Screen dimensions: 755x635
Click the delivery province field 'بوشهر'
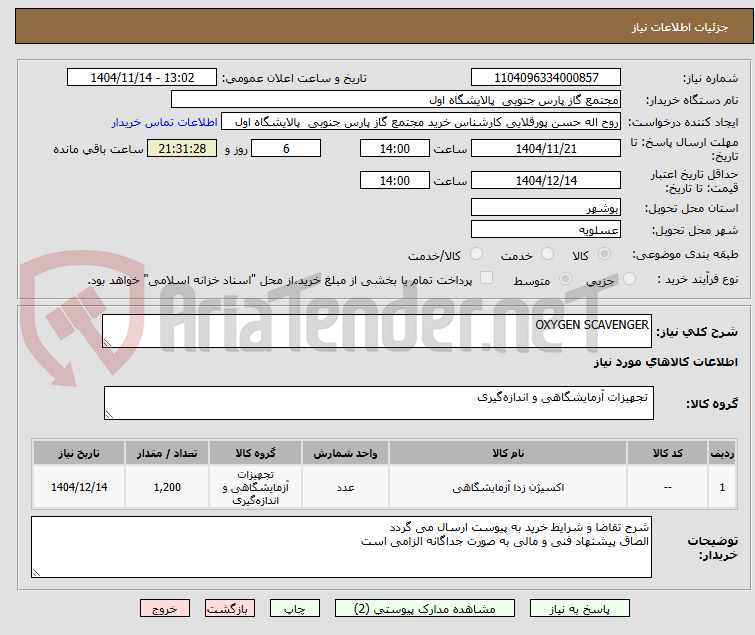click(546, 207)
